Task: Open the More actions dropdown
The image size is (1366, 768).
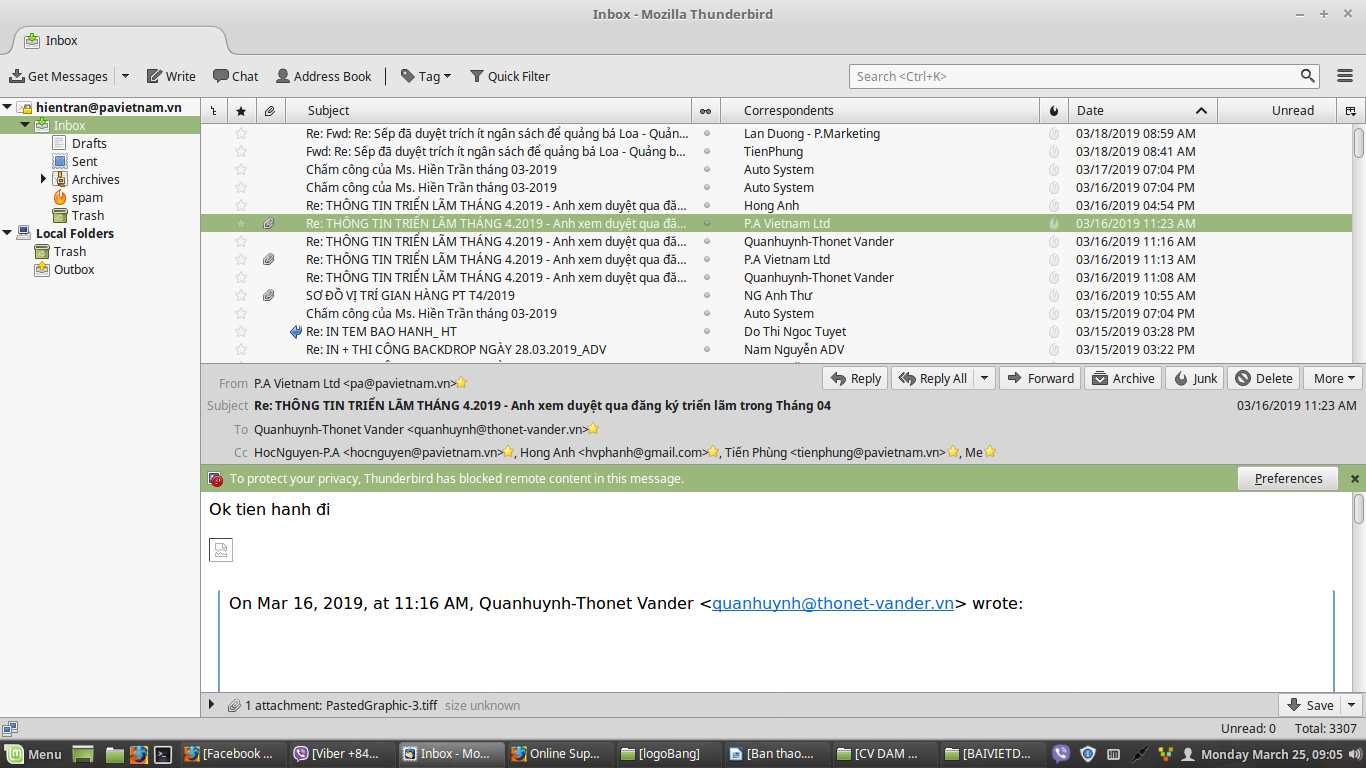Action: click(x=1333, y=378)
